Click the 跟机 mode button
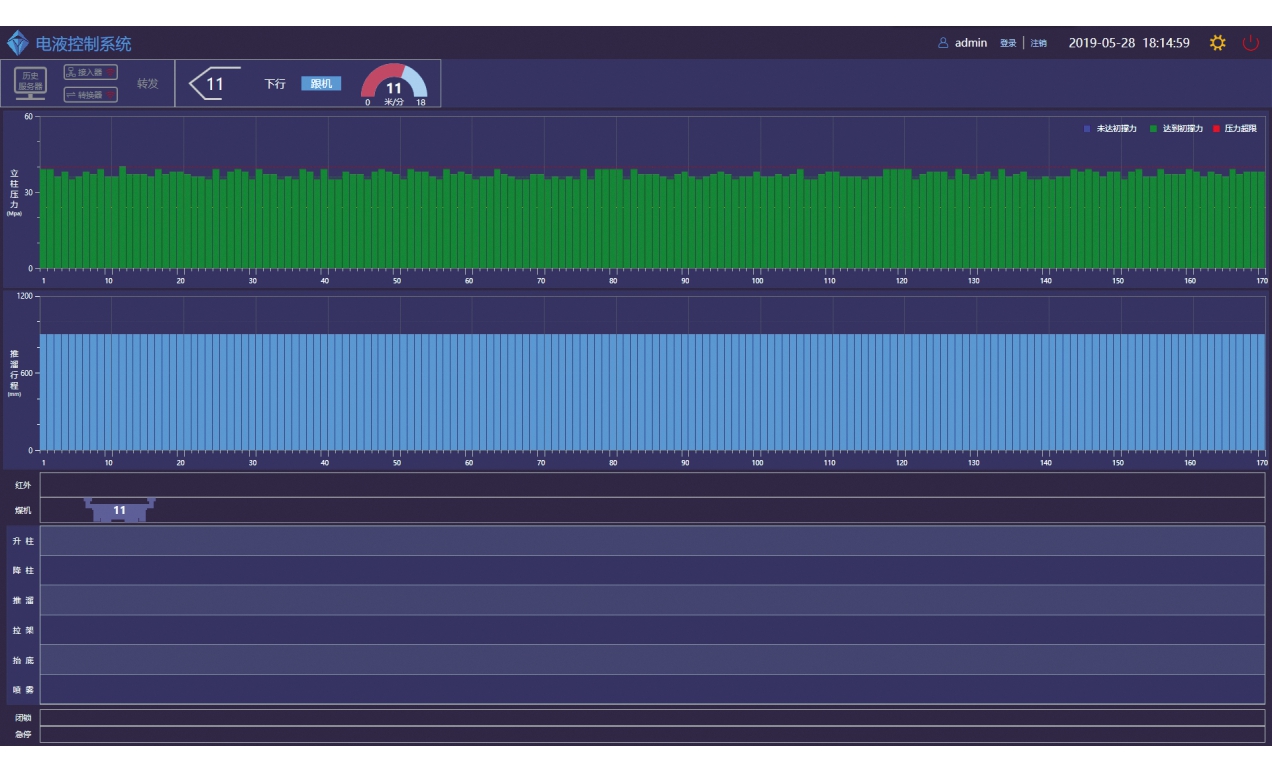Image resolution: width=1272 pixels, height=773 pixels. click(321, 83)
